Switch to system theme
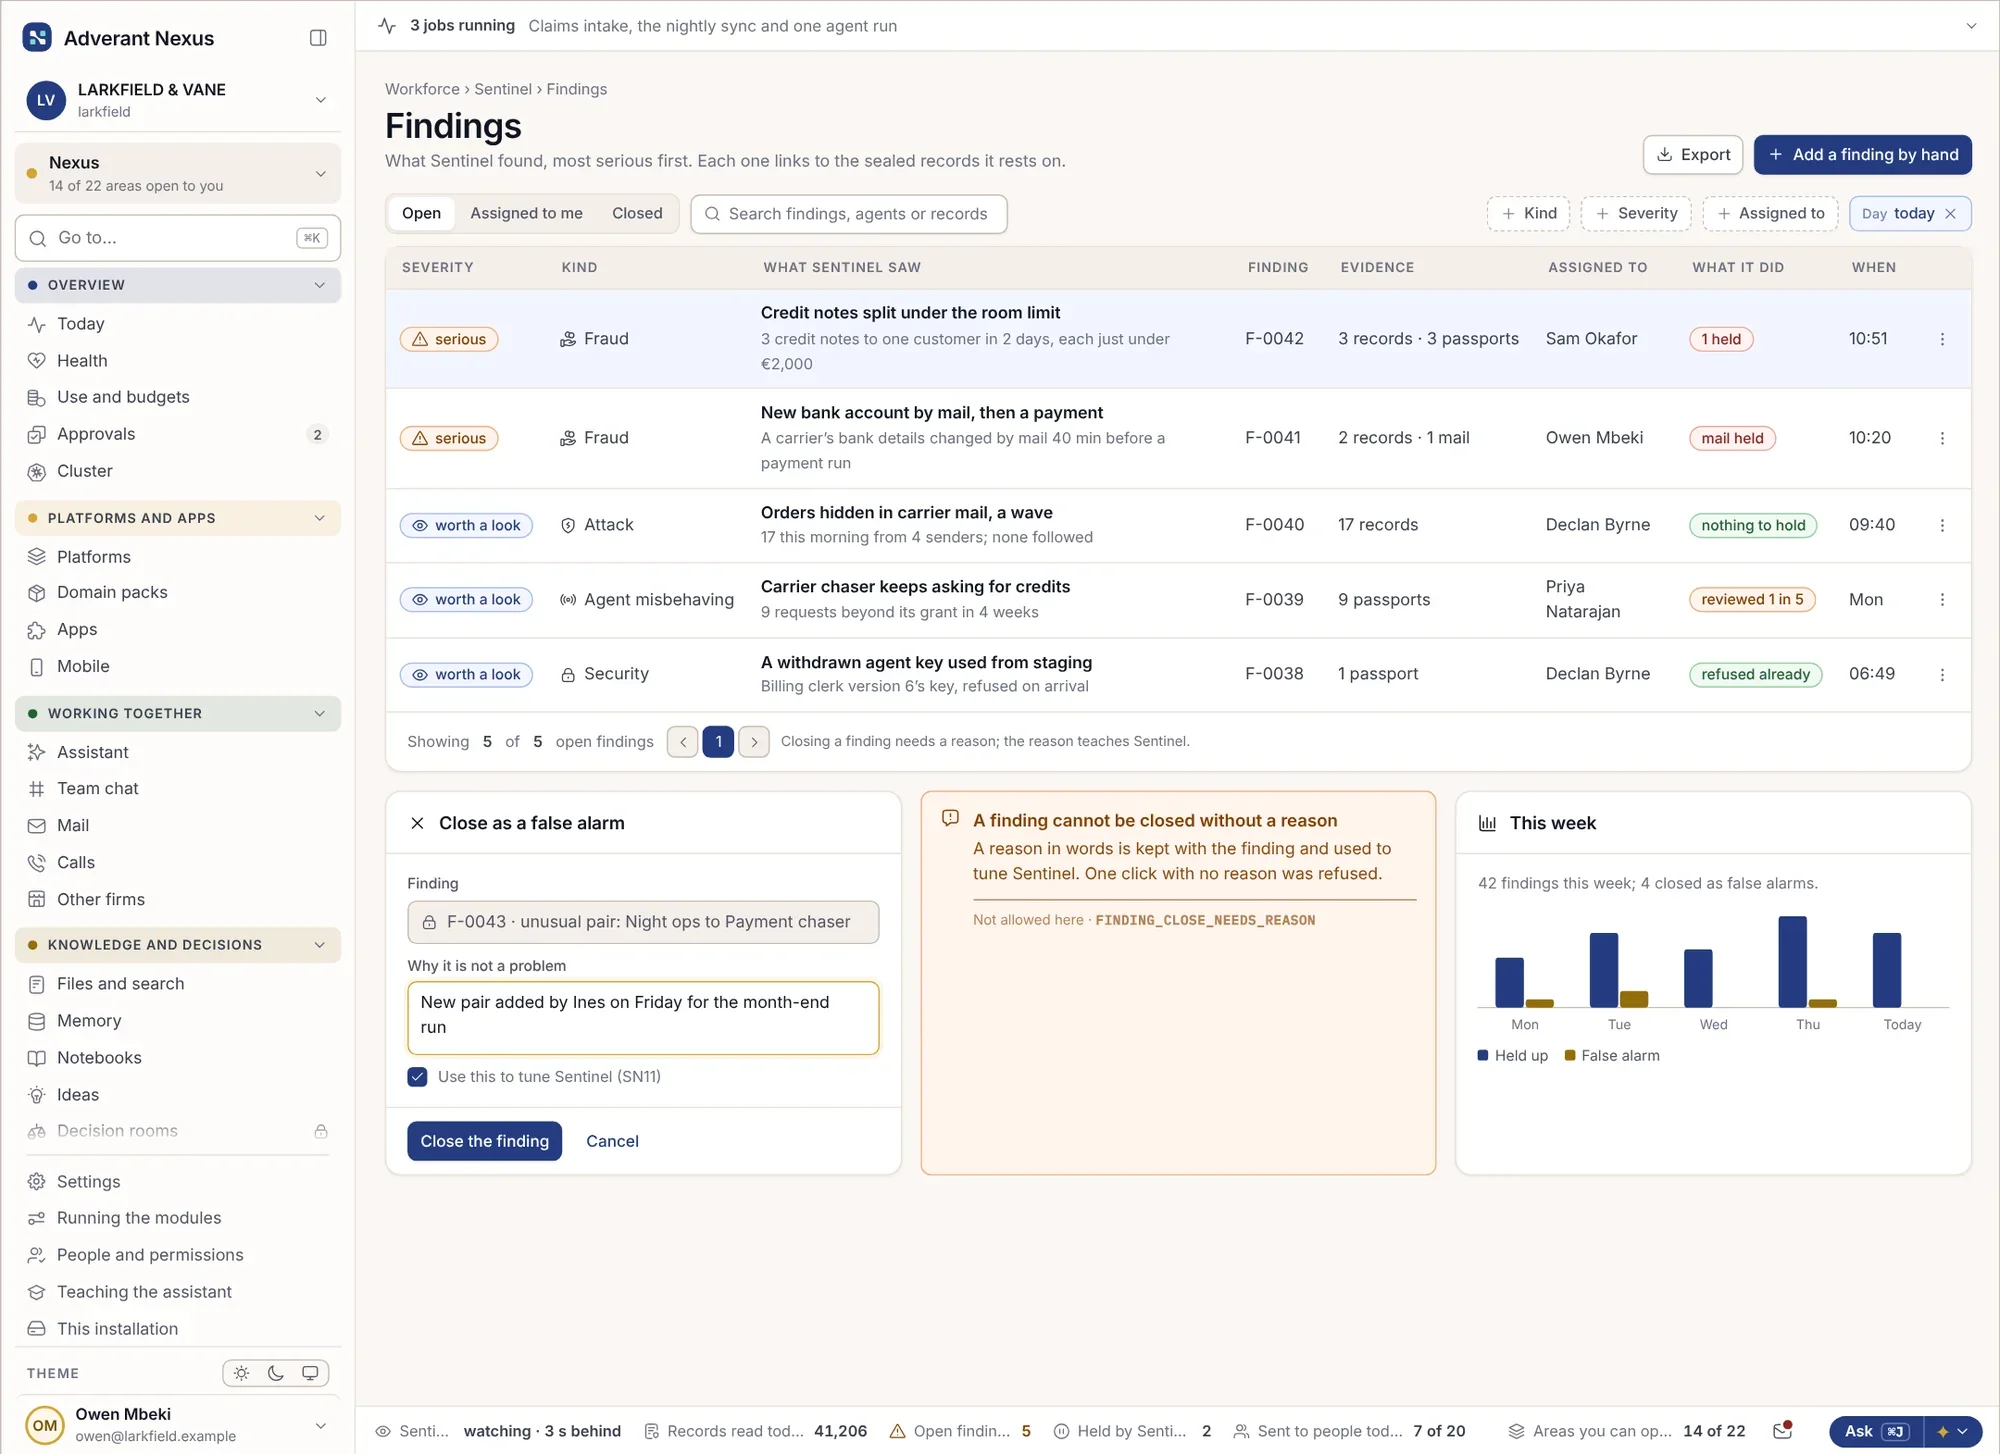2000x1454 pixels. point(310,1373)
